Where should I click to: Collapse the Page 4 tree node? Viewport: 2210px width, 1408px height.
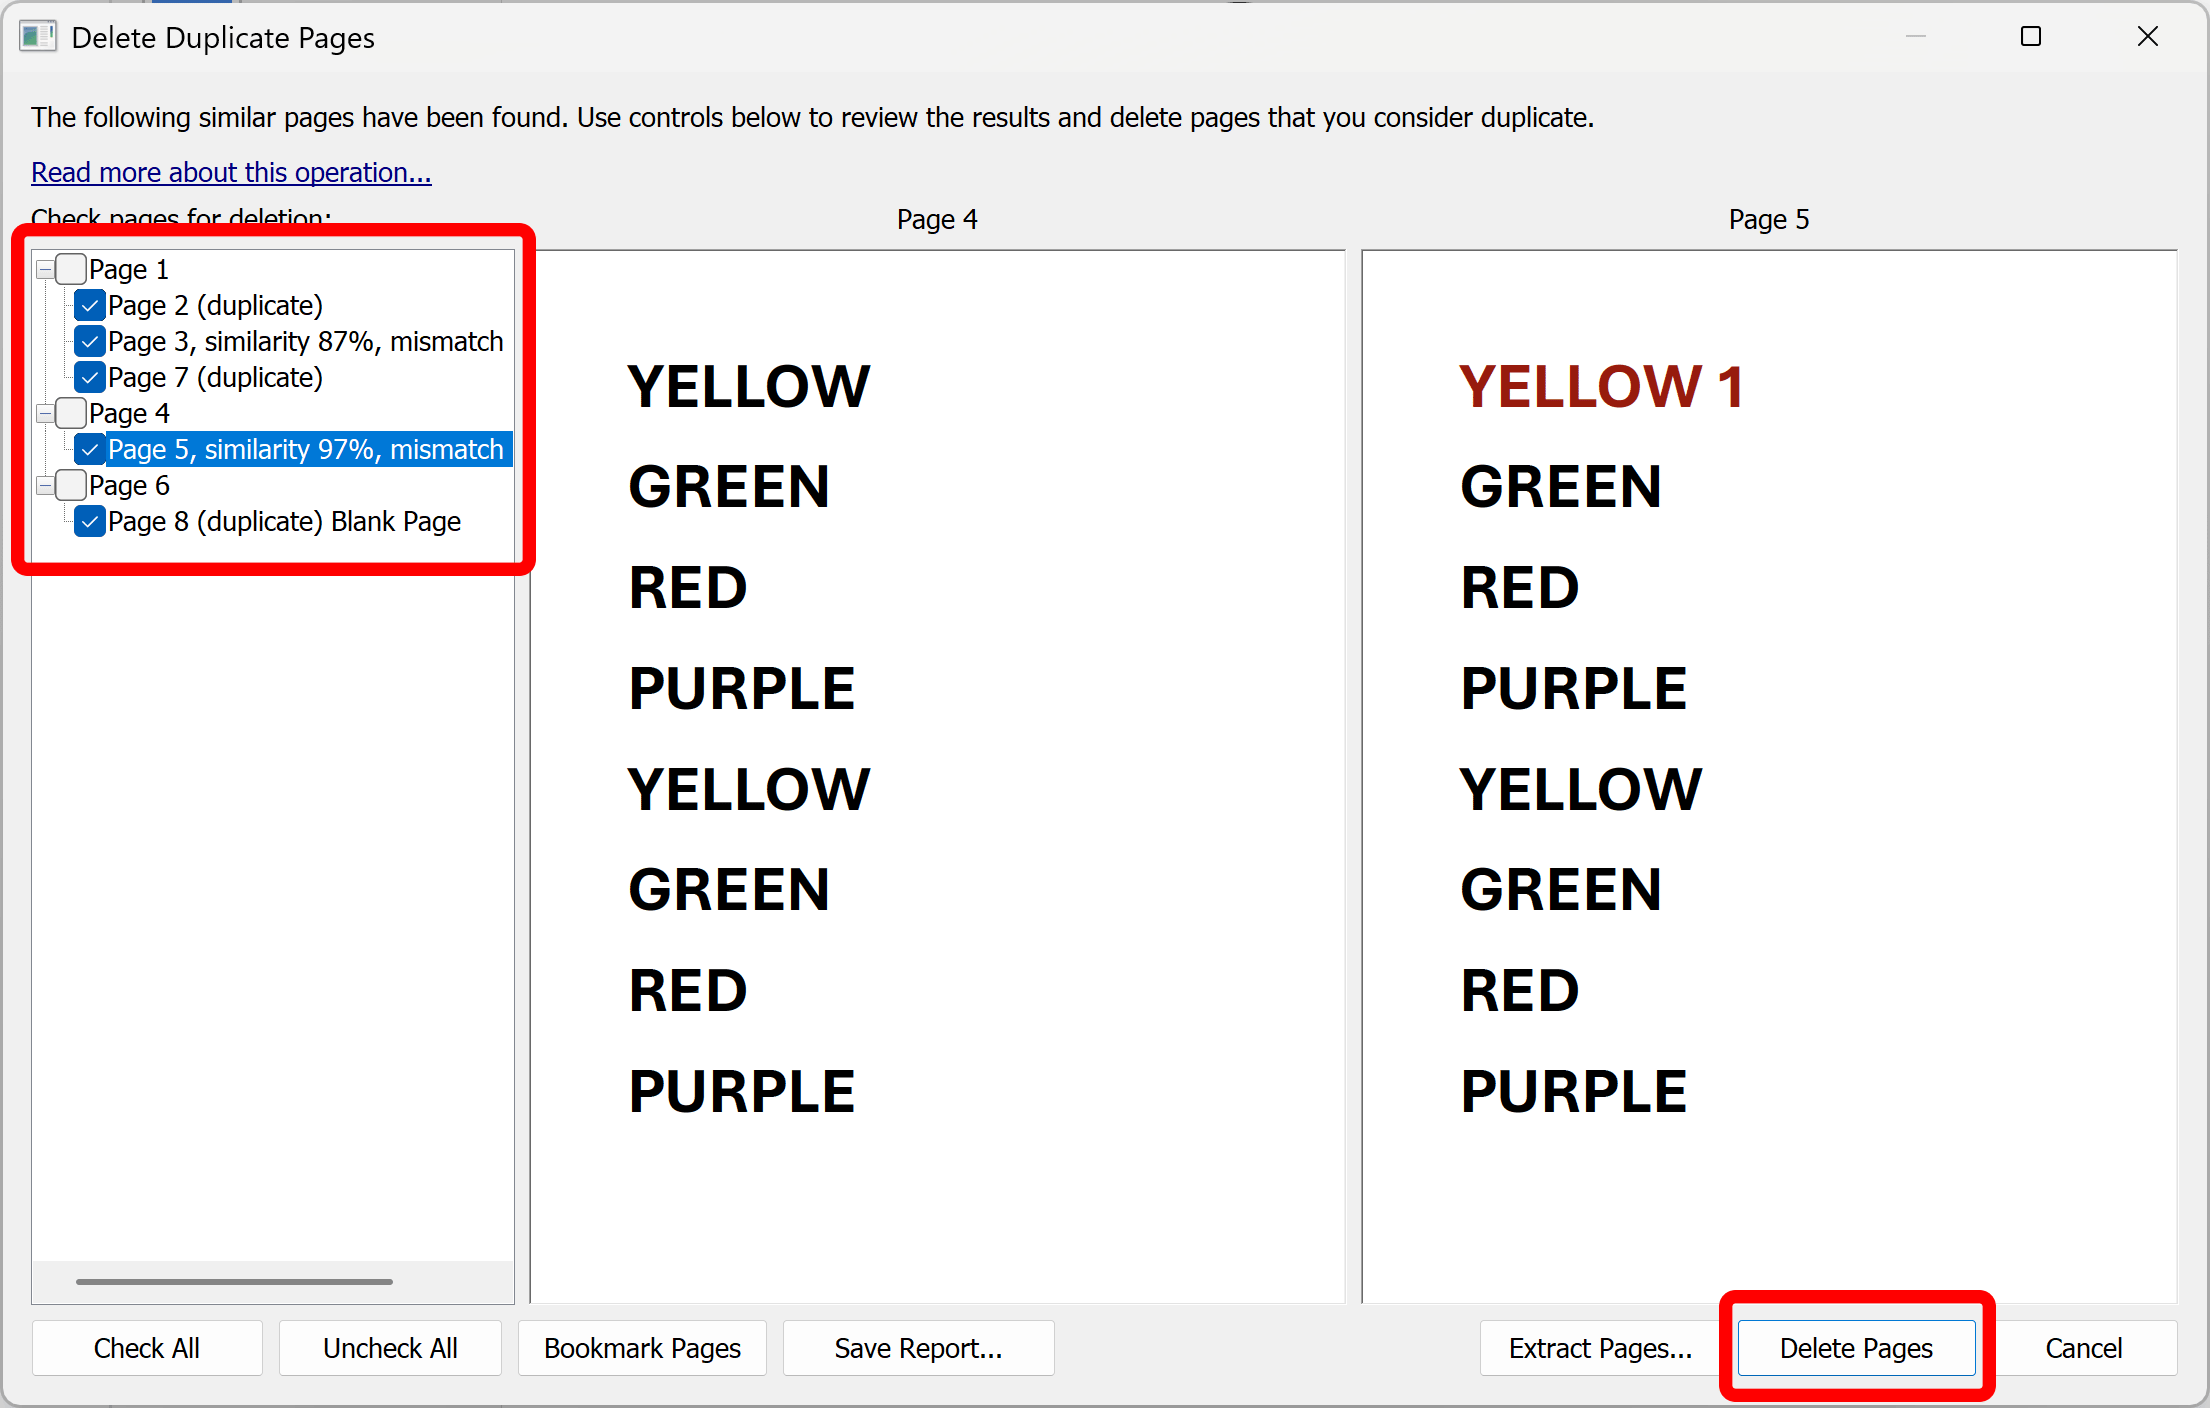46,412
